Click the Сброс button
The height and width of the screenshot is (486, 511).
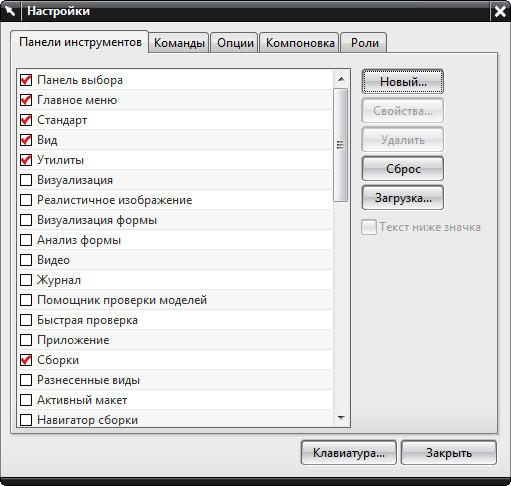point(403,169)
